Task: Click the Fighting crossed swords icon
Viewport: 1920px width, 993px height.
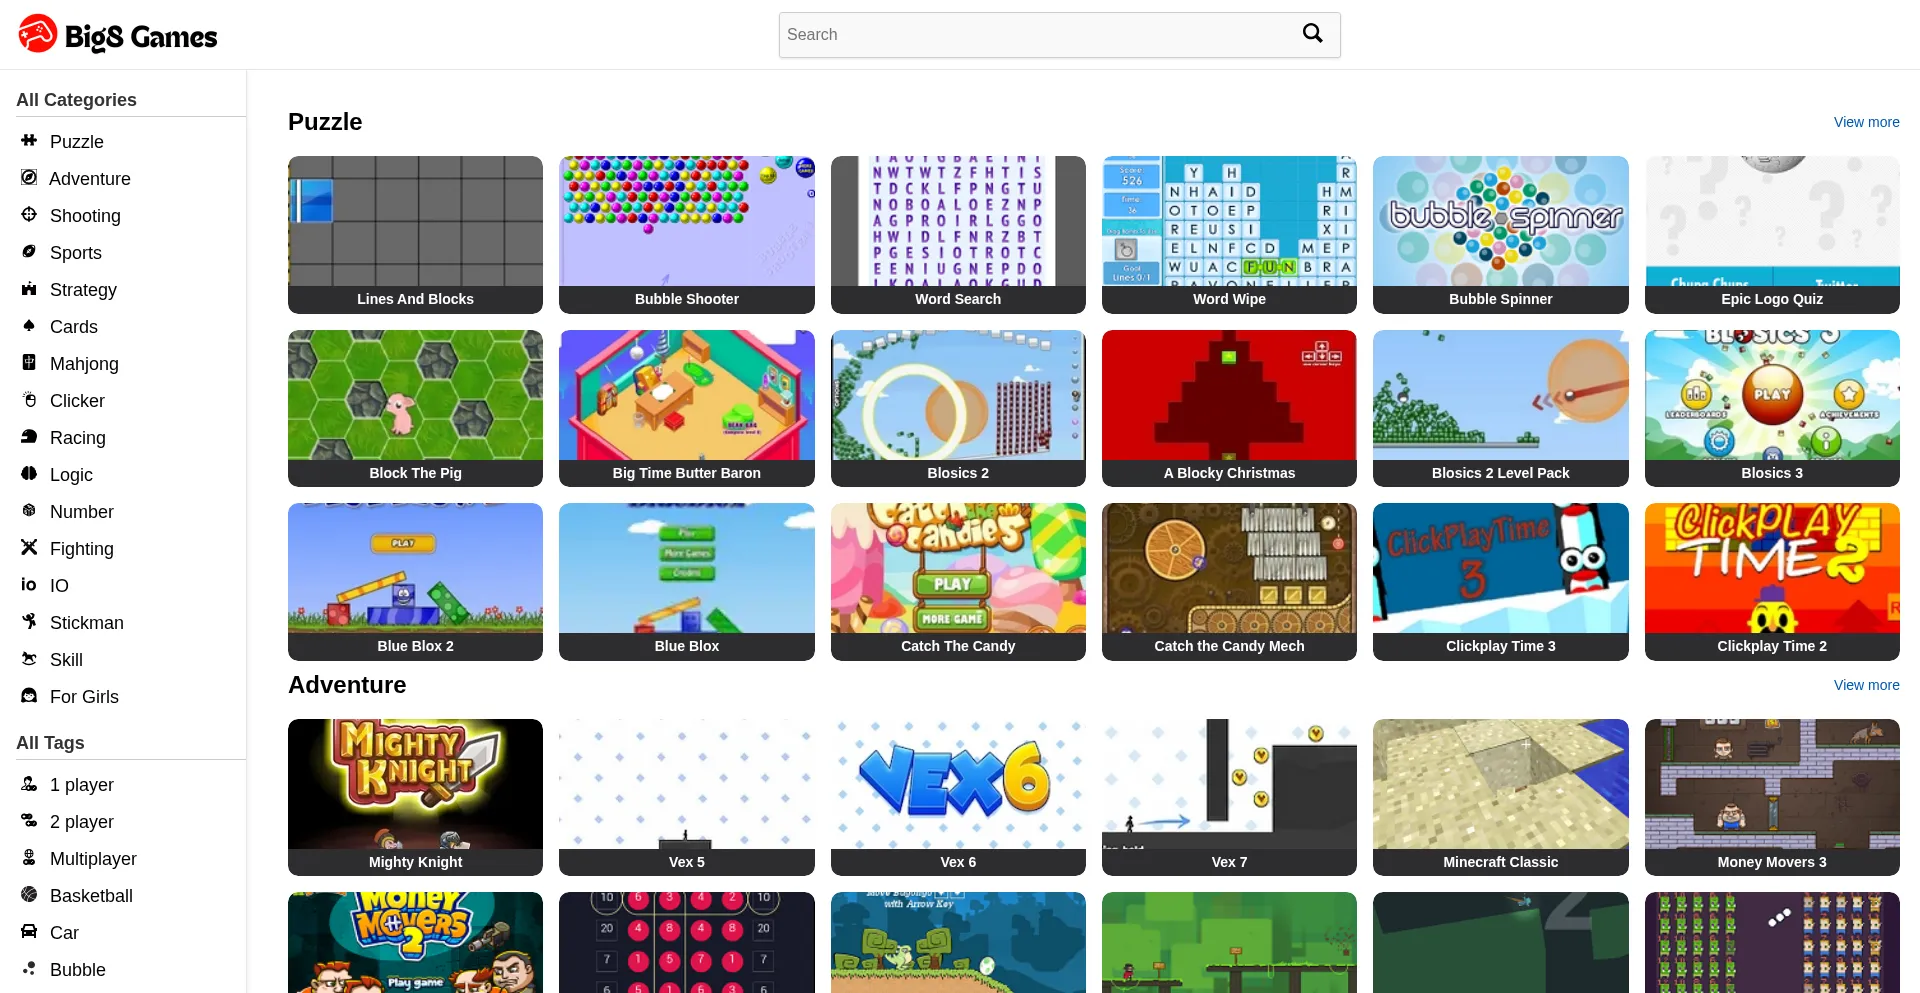Action: (x=29, y=548)
